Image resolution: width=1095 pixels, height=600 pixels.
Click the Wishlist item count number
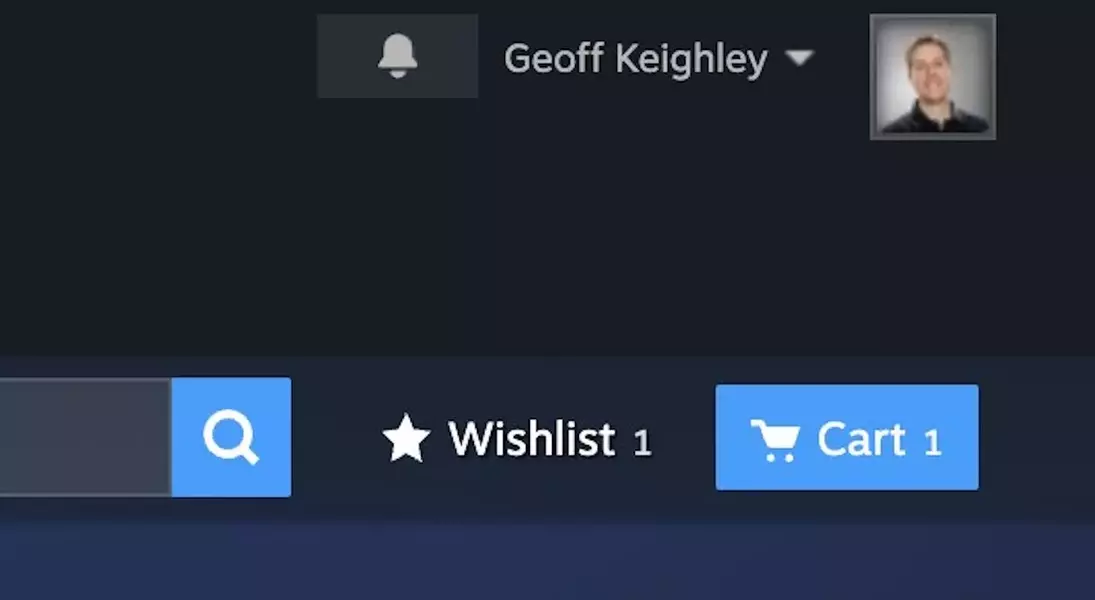[642, 443]
